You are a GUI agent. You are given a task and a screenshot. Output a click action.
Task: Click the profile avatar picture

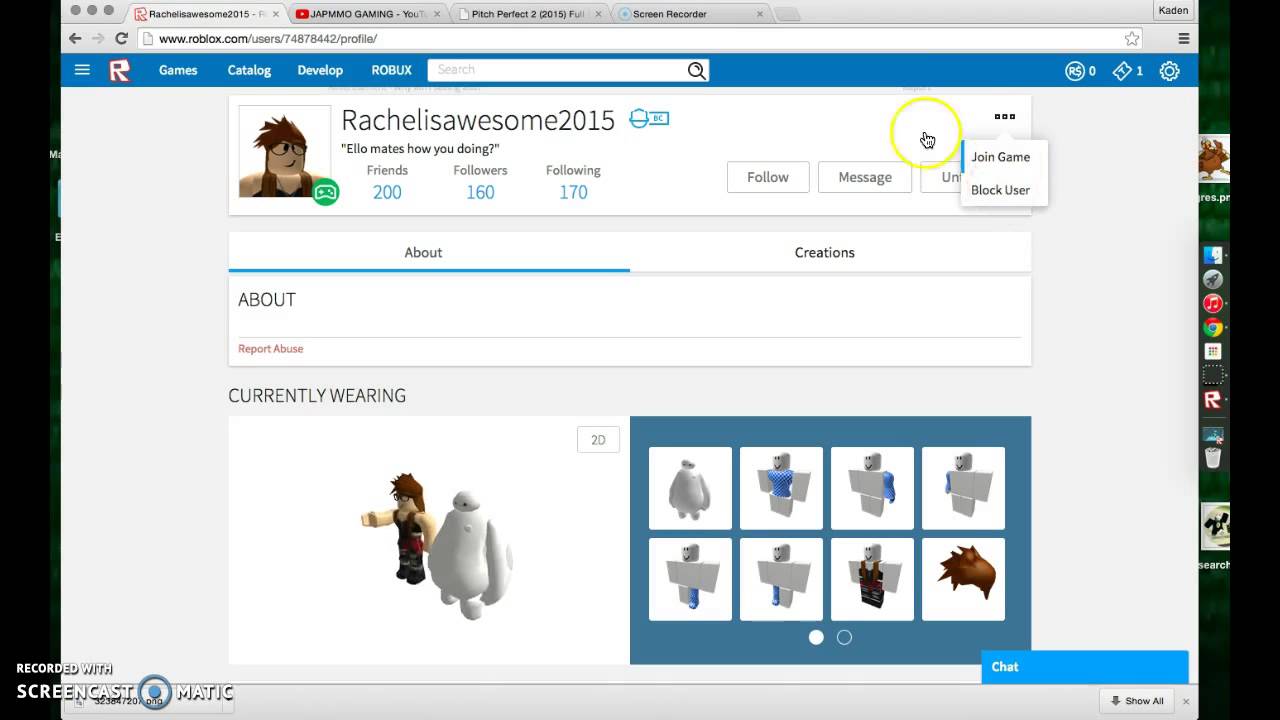pos(284,152)
